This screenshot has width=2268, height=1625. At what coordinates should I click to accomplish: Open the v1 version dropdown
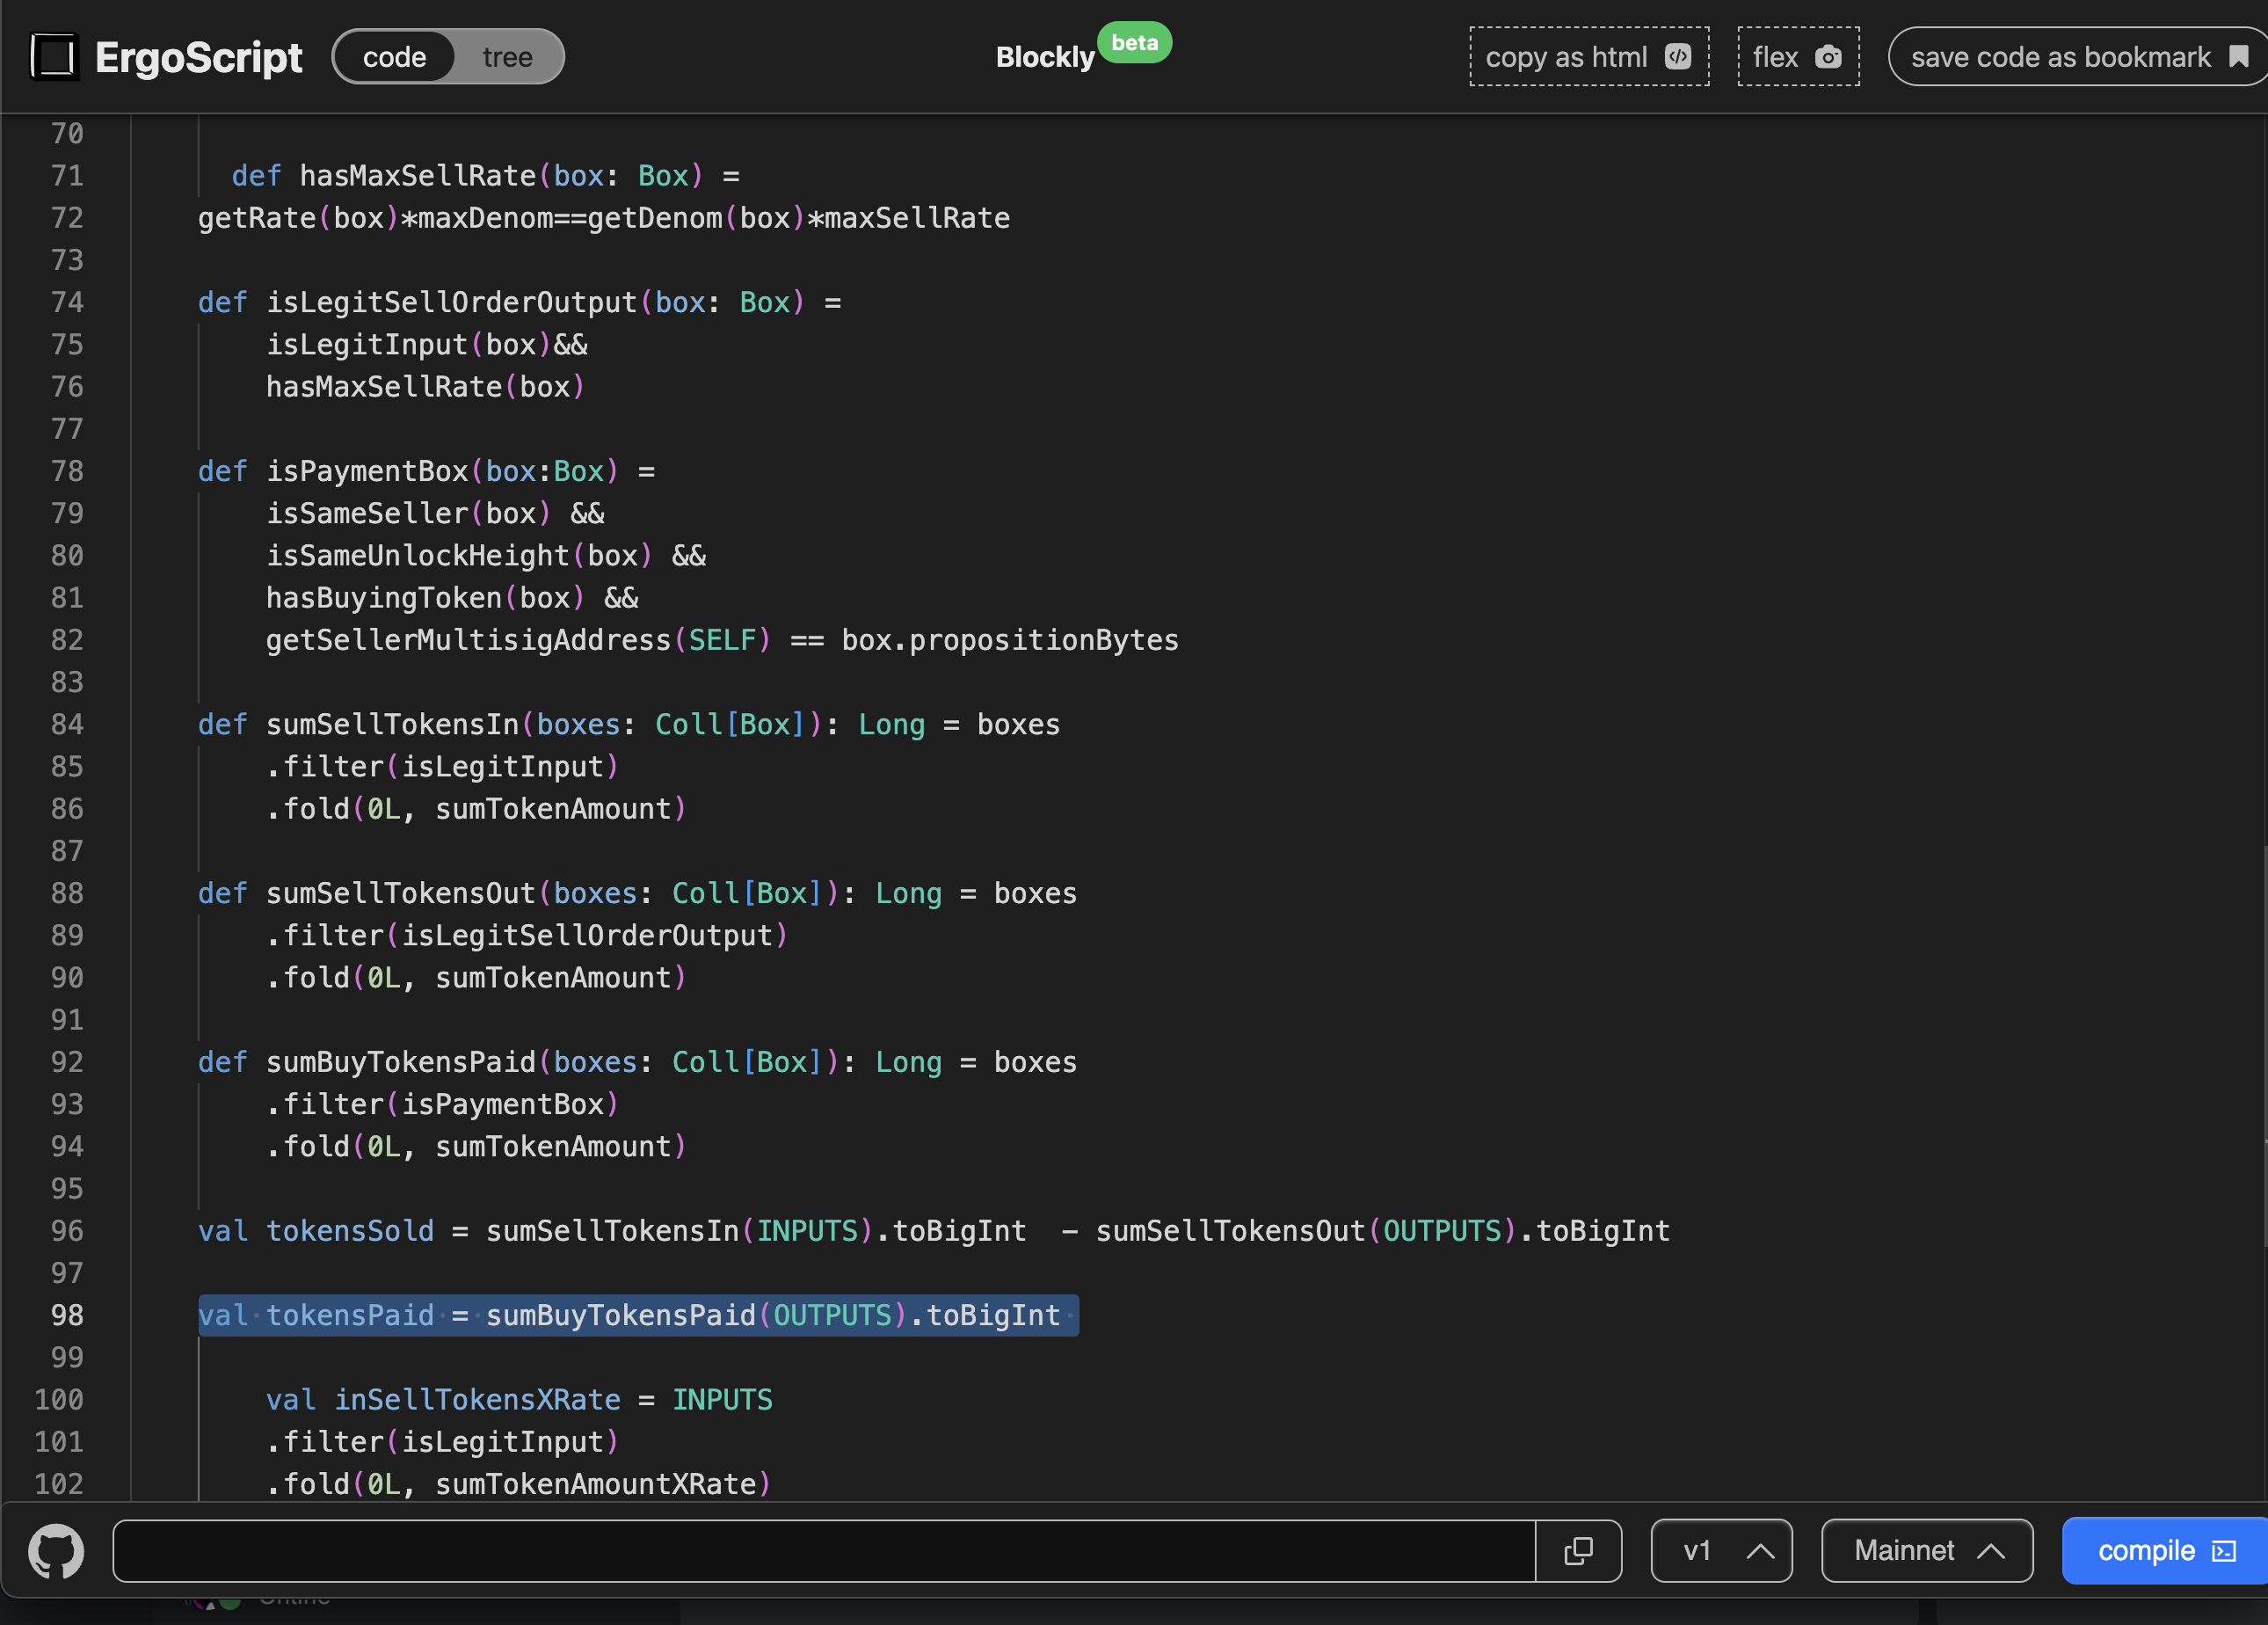(1721, 1551)
